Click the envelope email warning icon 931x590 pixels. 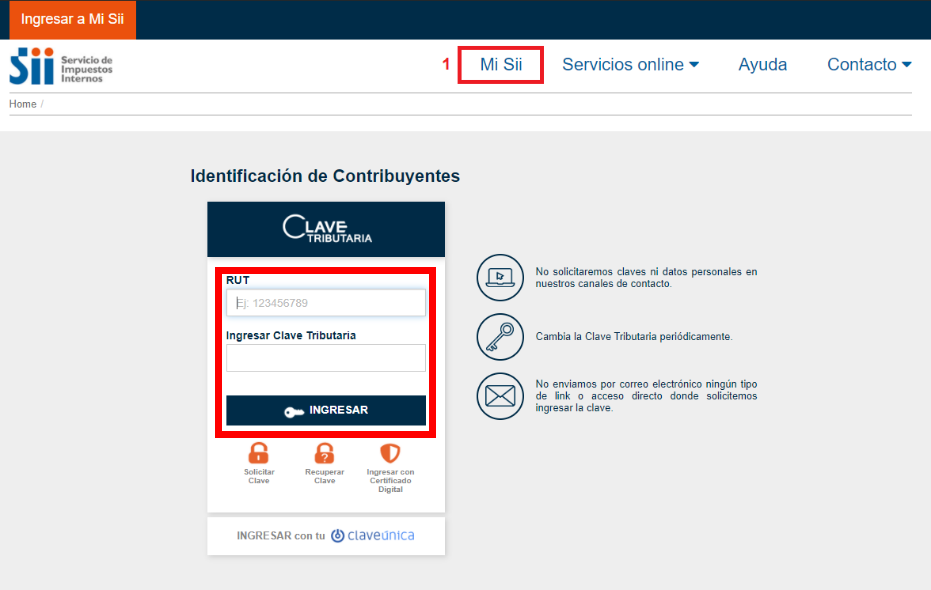click(x=500, y=396)
